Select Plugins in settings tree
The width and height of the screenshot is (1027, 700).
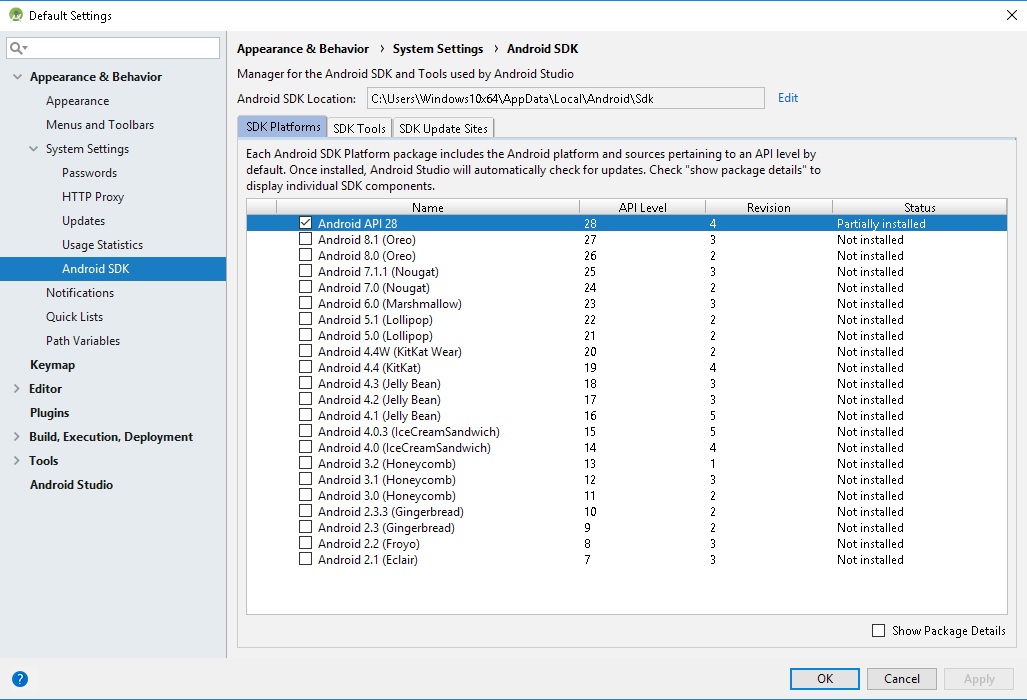pyautogui.click(x=49, y=413)
